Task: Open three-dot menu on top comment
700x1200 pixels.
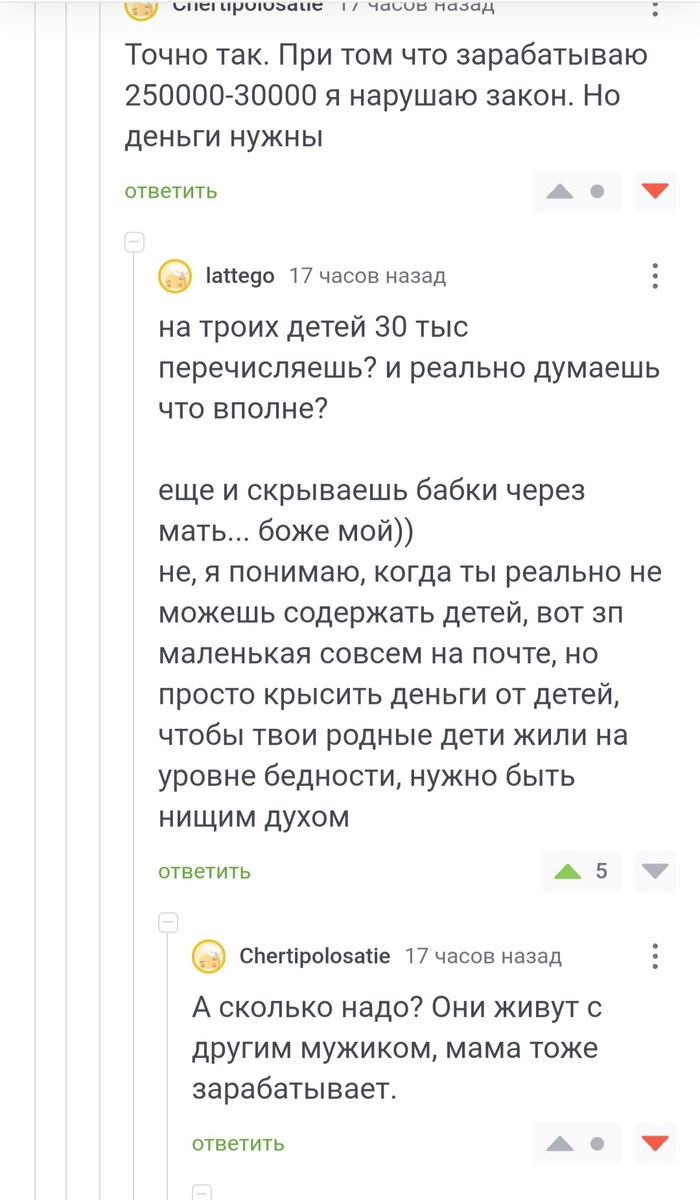Action: [655, 8]
